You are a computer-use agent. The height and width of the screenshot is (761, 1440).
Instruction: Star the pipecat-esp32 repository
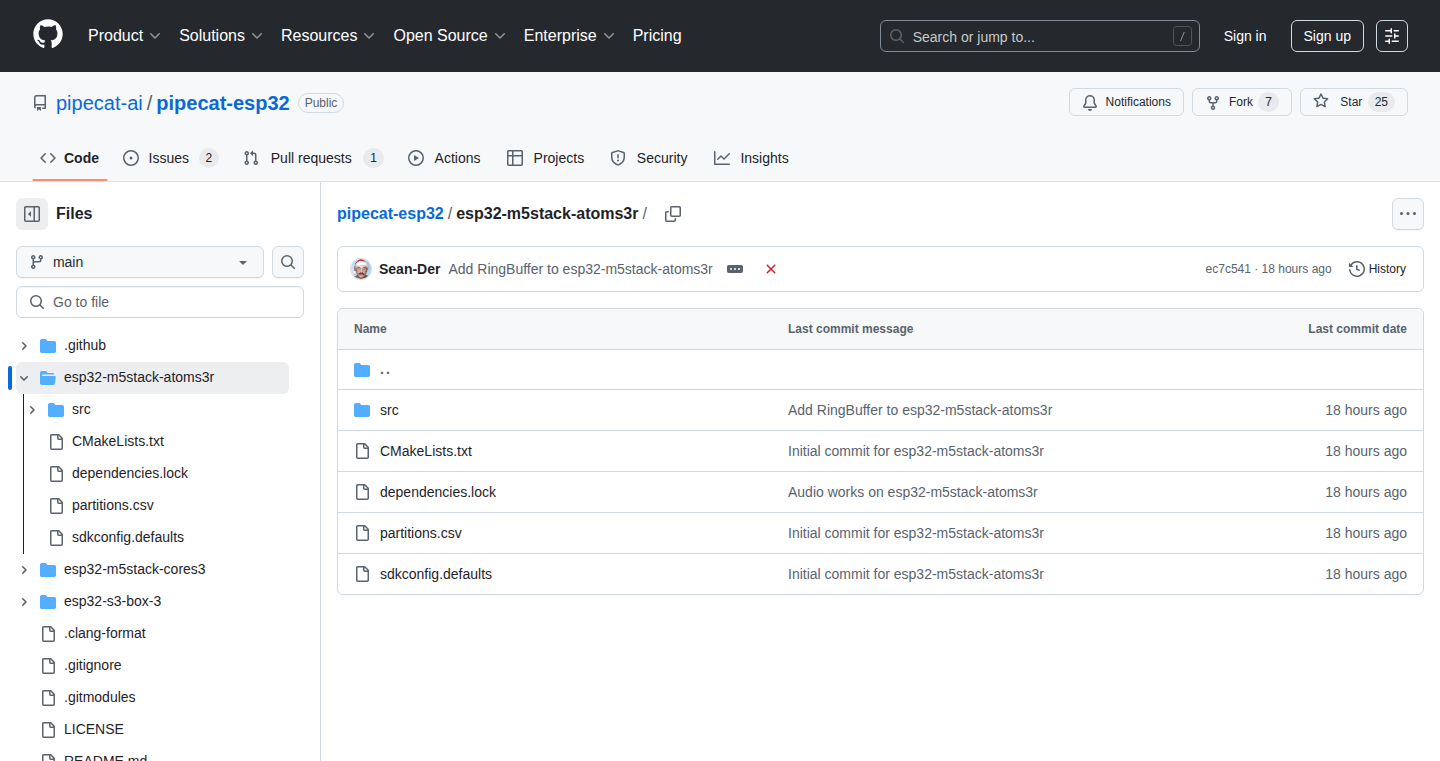pos(1354,102)
